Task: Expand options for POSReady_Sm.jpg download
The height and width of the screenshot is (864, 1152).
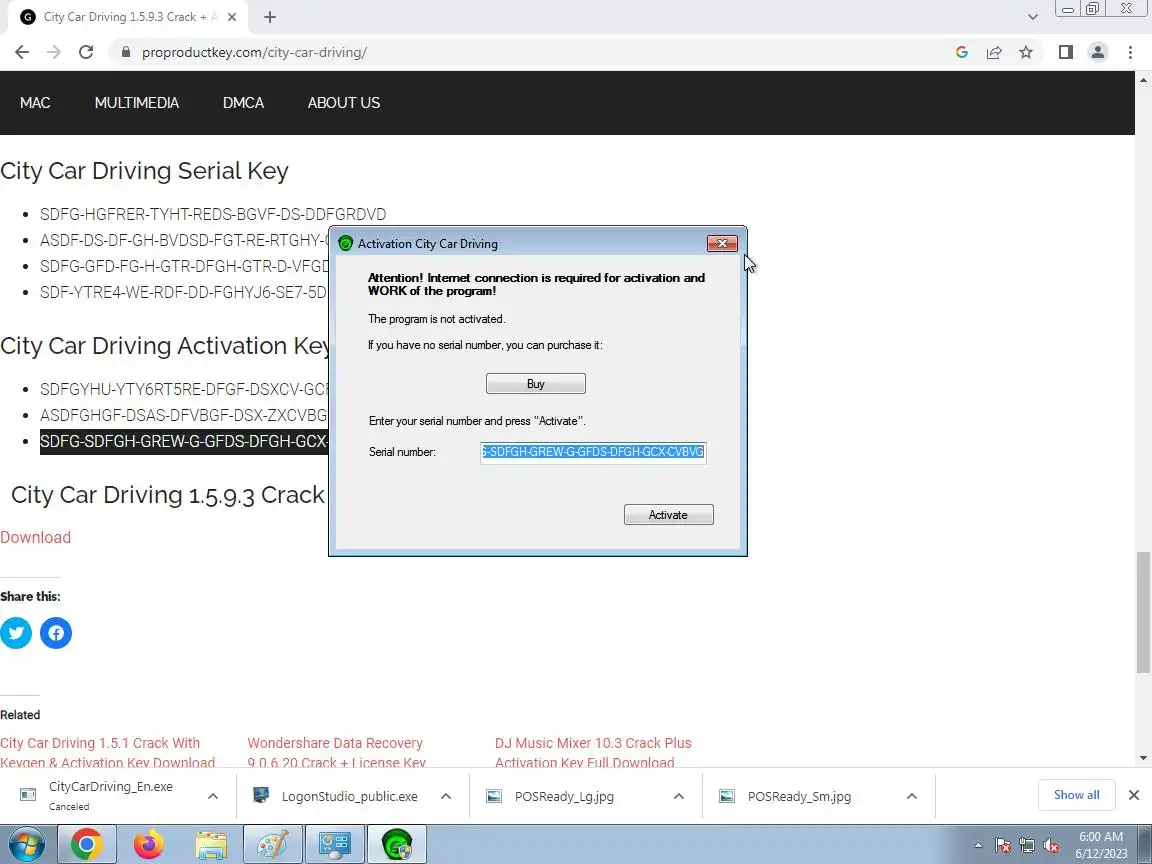Action: click(912, 796)
